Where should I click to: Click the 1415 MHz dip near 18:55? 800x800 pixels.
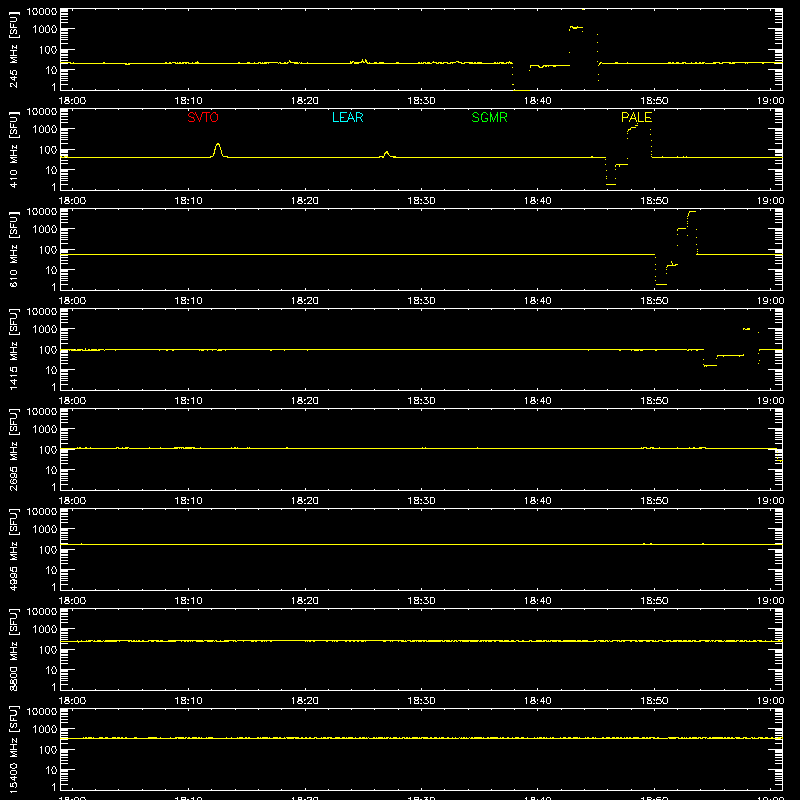(710, 365)
